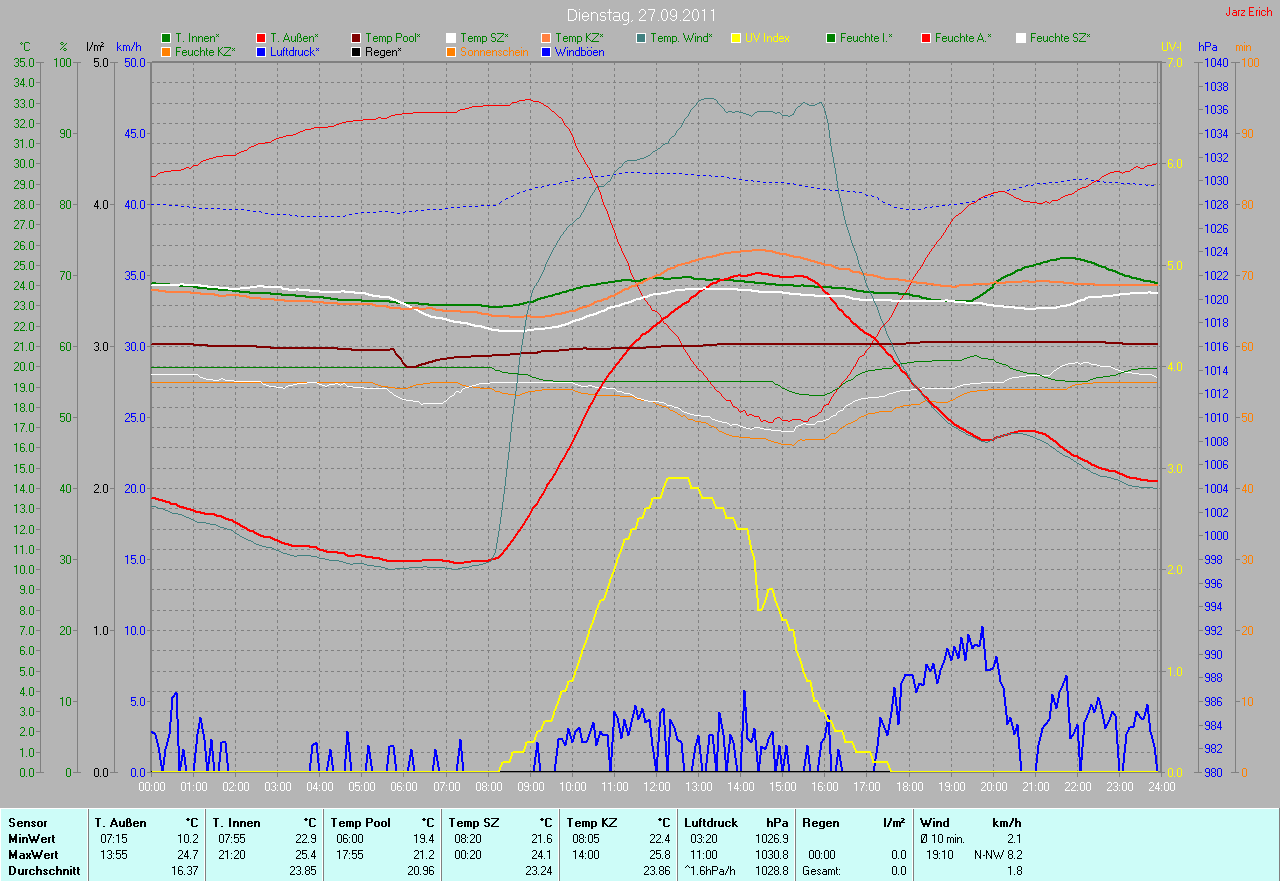The image size is (1280, 881).
Task: Select the 'Feuchte I.*' legend label
Action: tap(866, 38)
